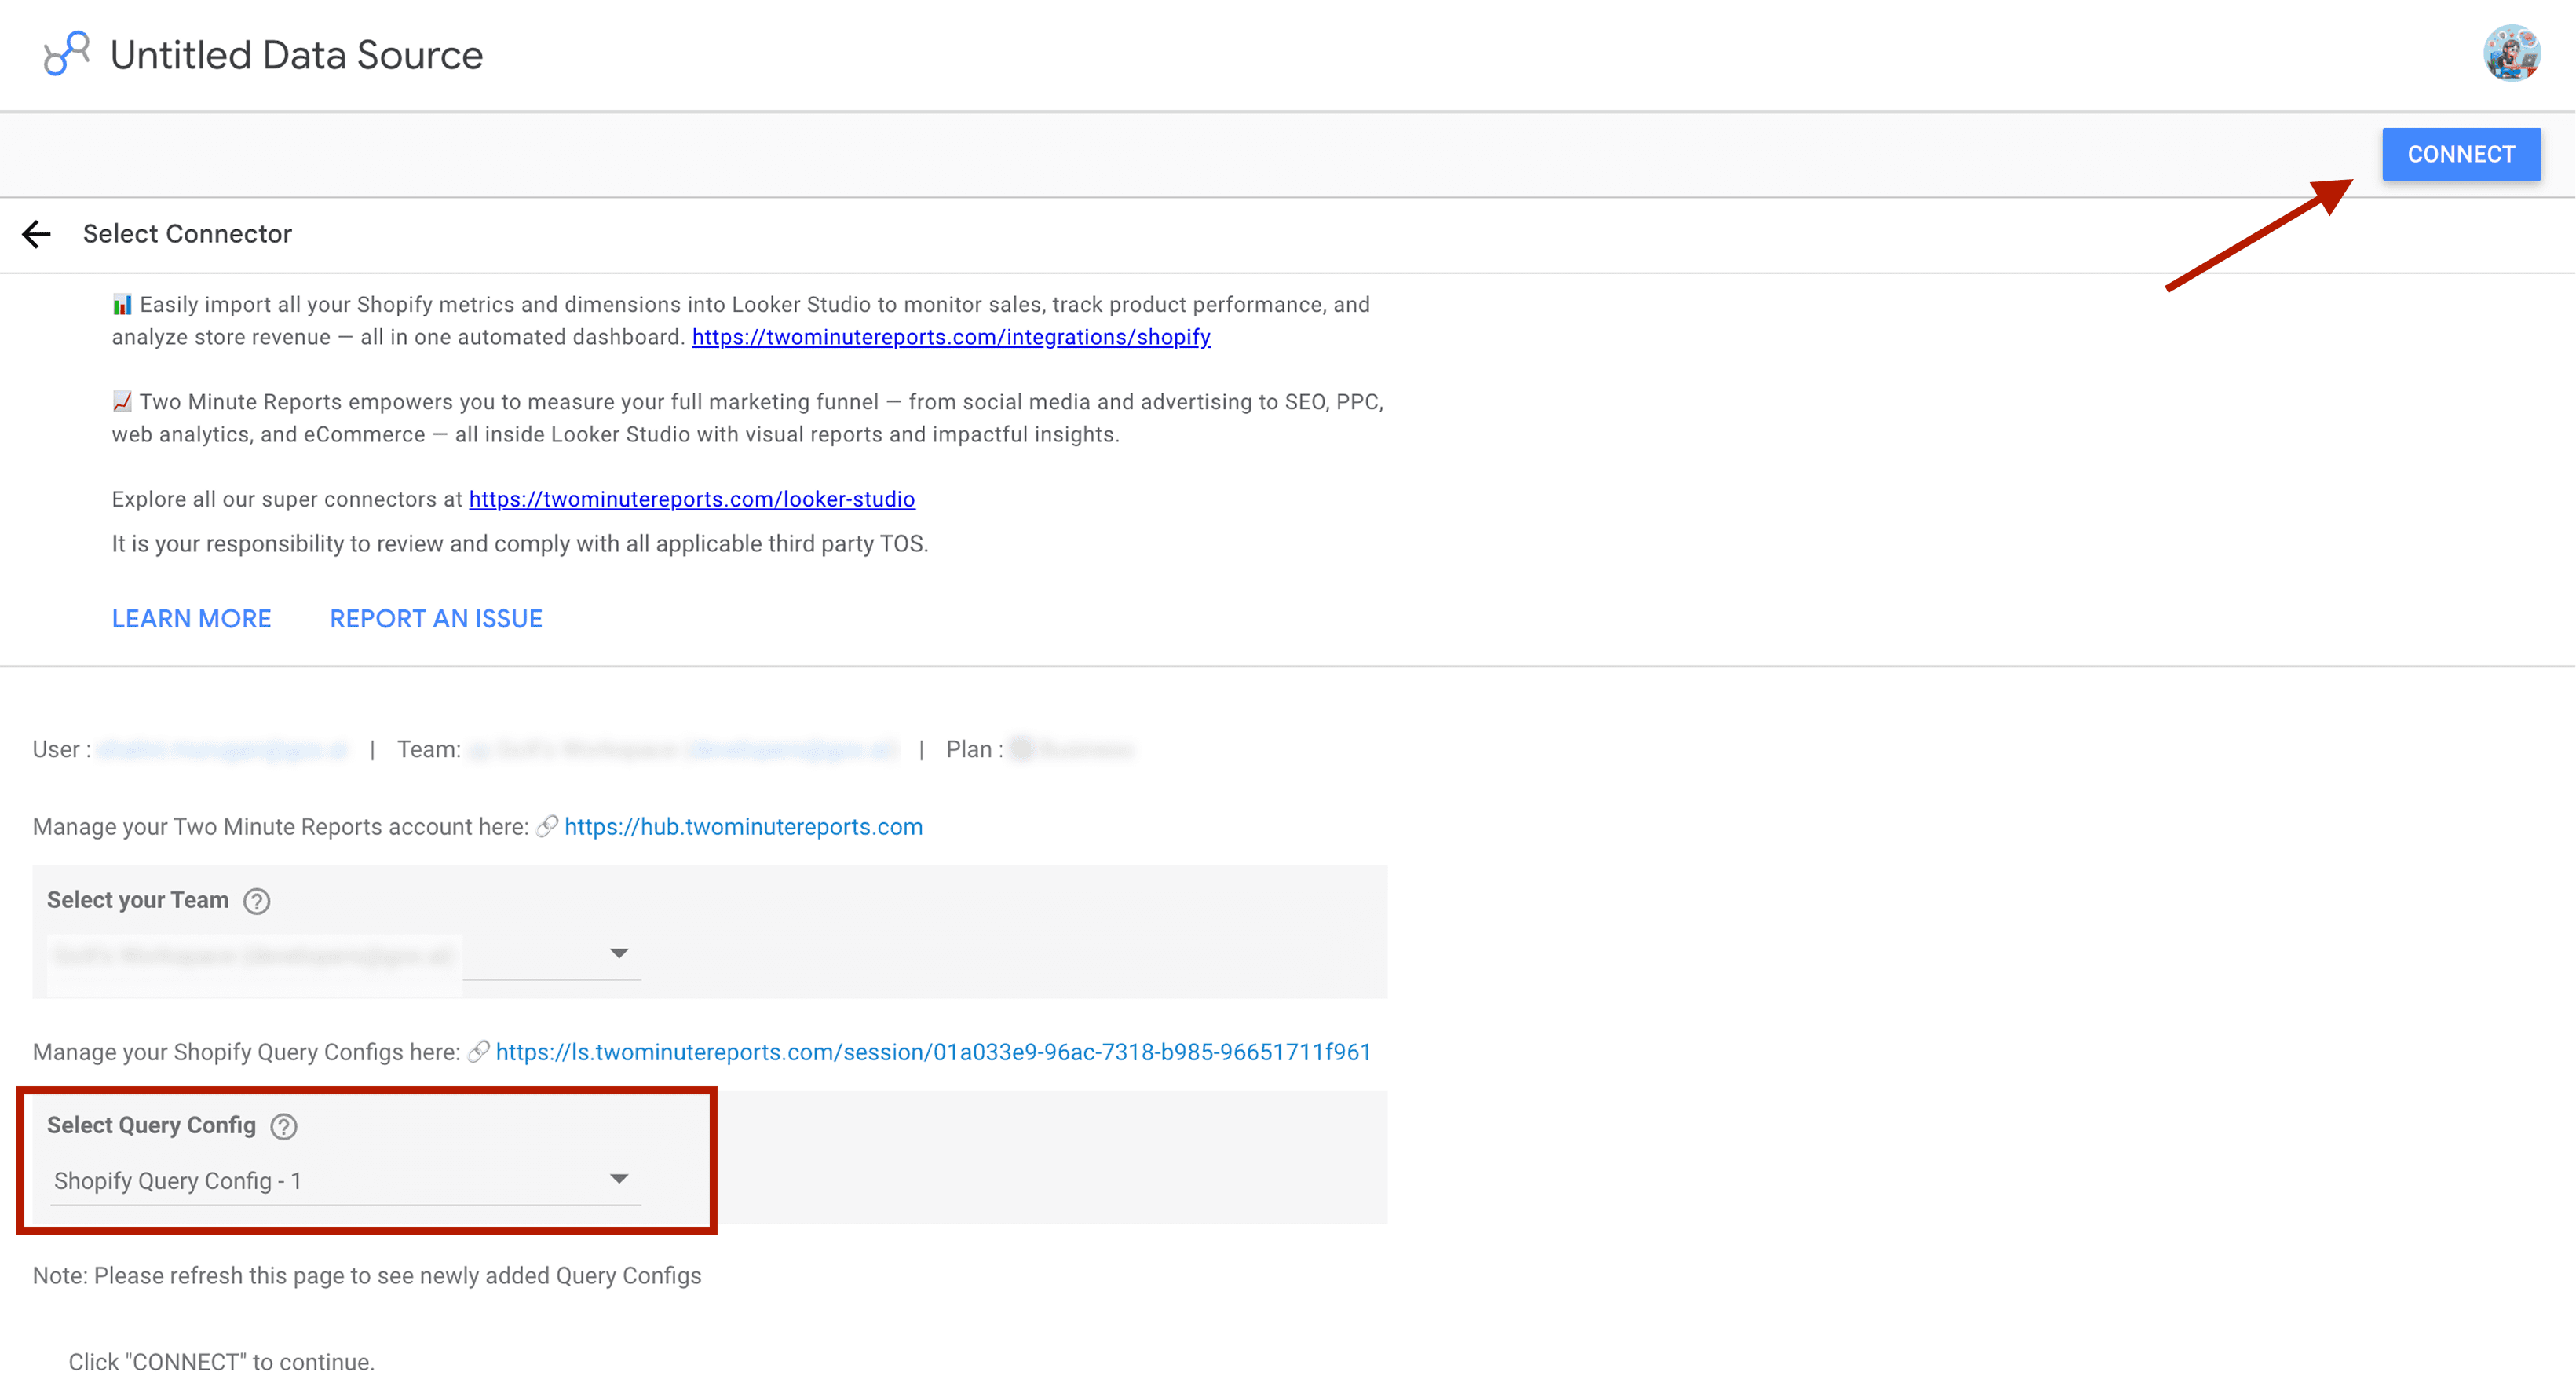The width and height of the screenshot is (2576, 1394).
Task: Click LEARN MORE
Action: pyautogui.click(x=191, y=619)
